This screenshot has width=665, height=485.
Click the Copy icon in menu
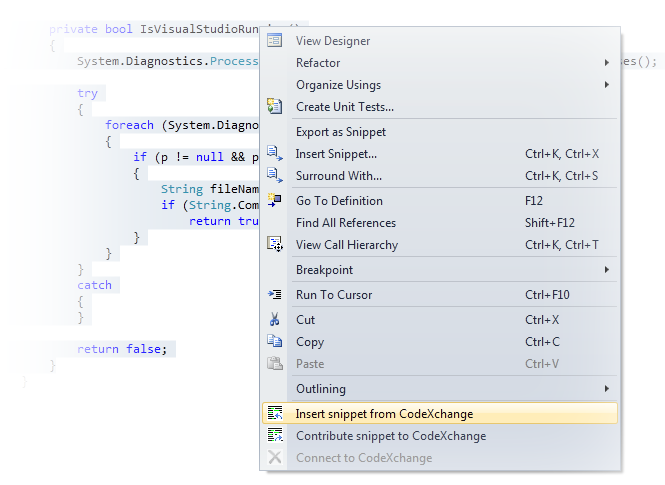pos(275,342)
